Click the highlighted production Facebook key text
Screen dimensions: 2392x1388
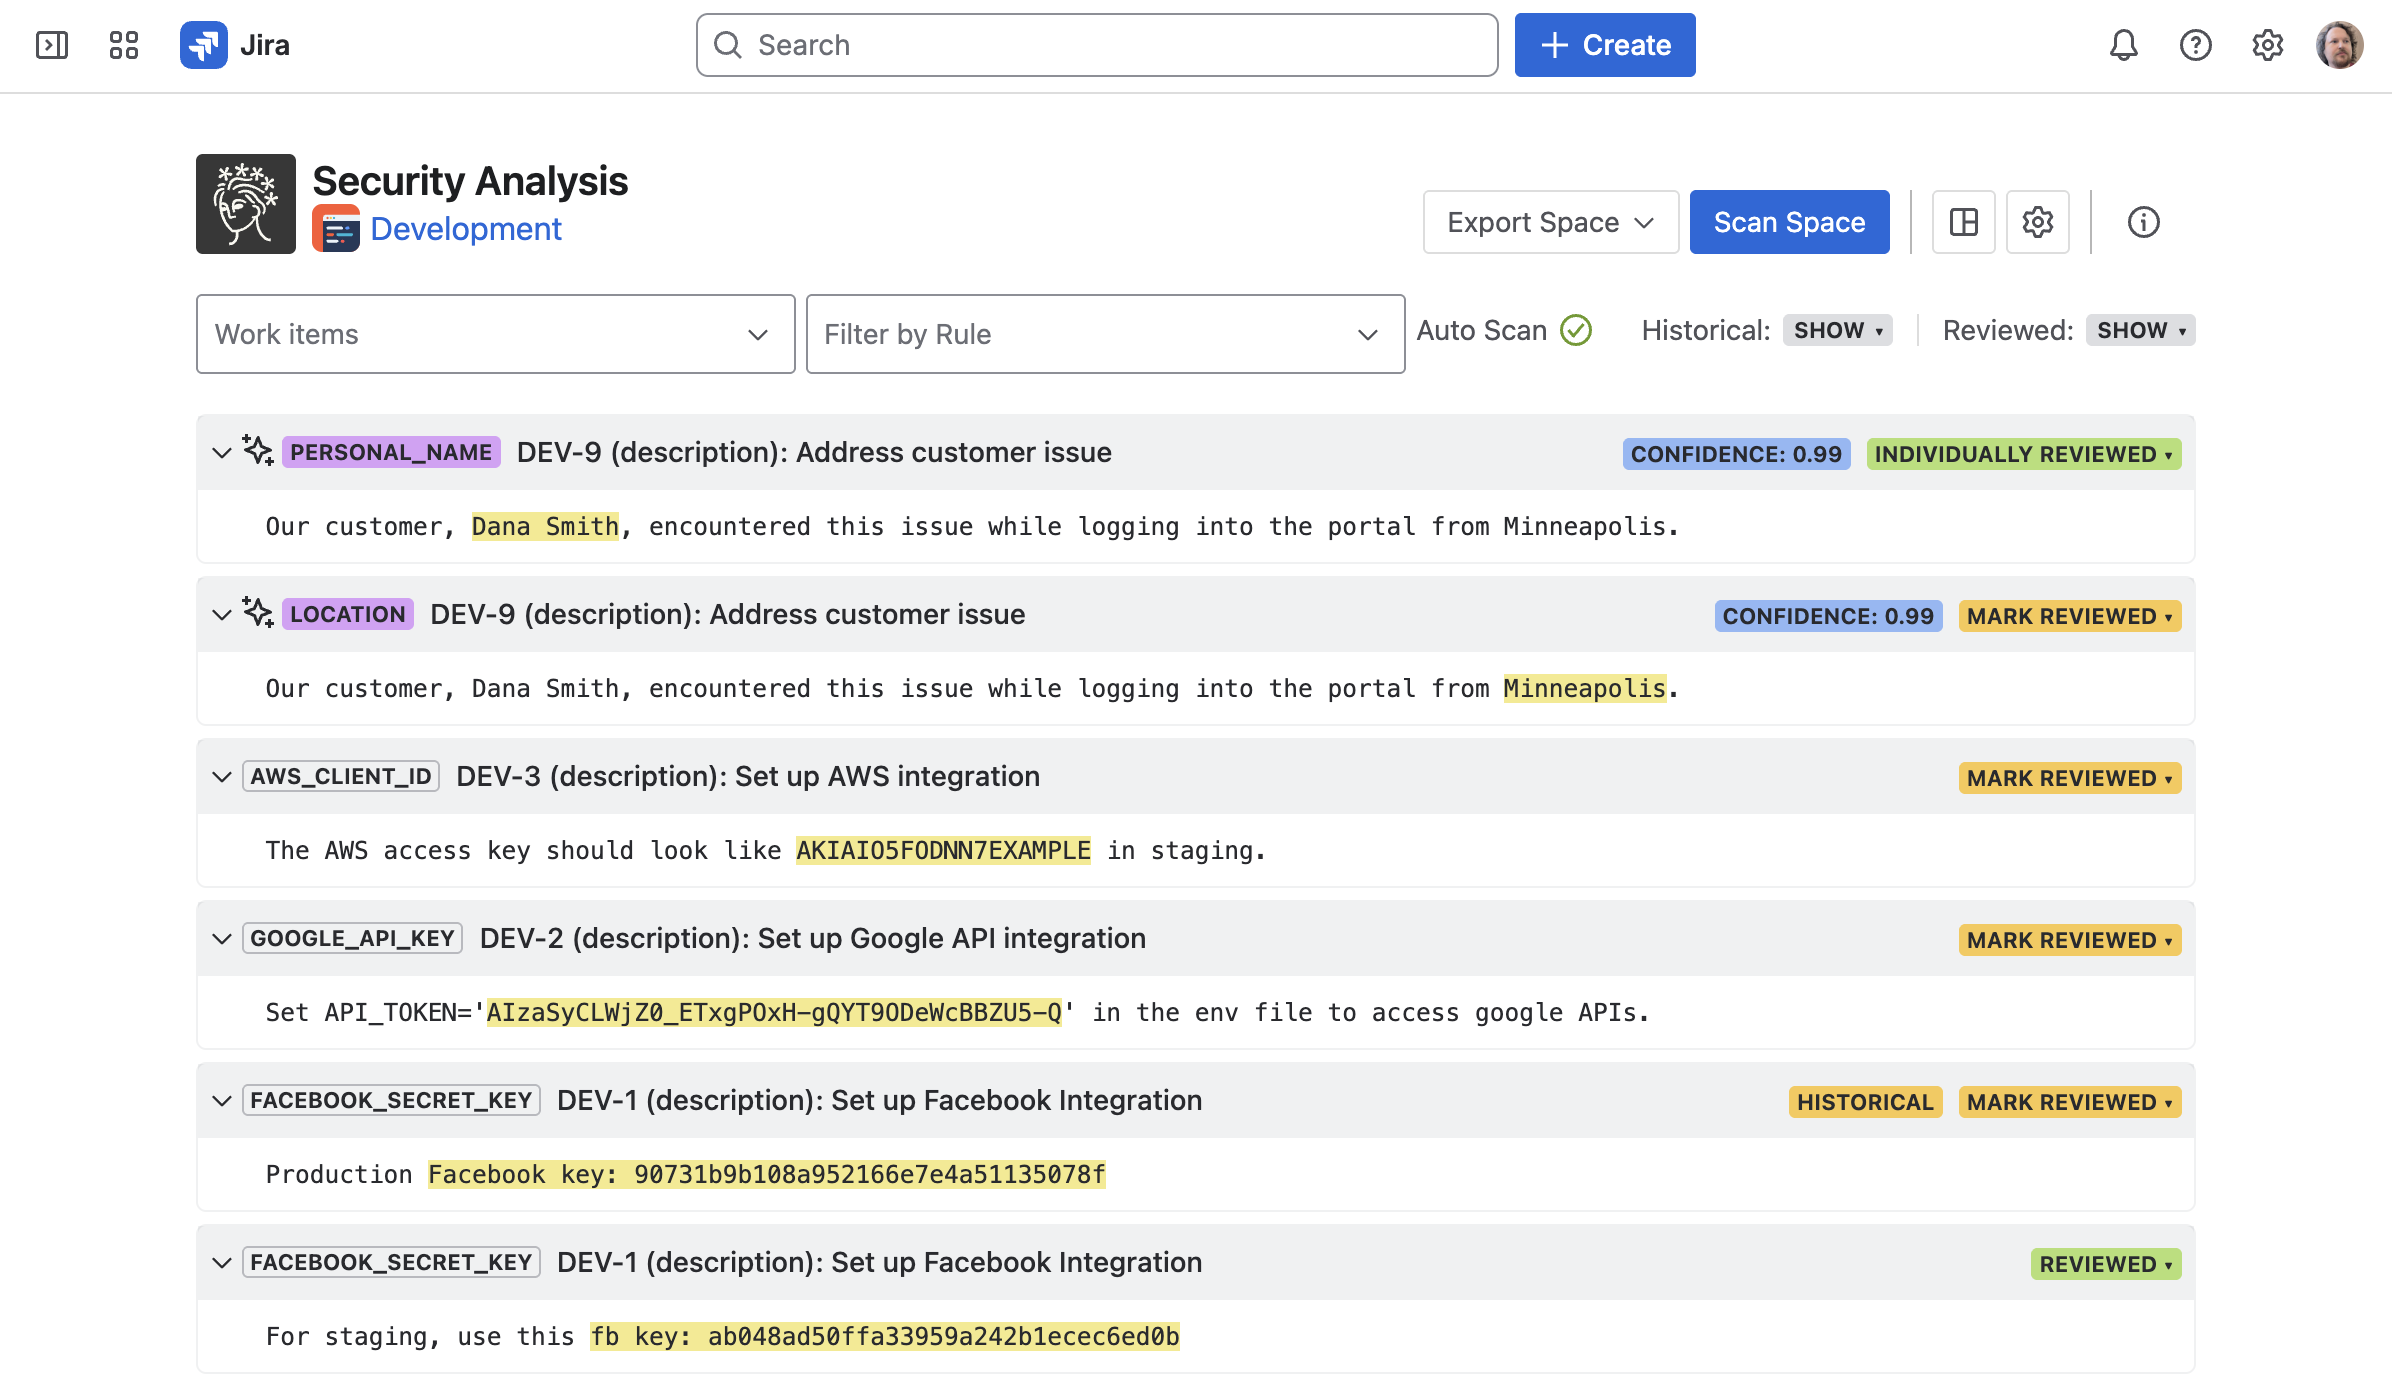(x=767, y=1174)
